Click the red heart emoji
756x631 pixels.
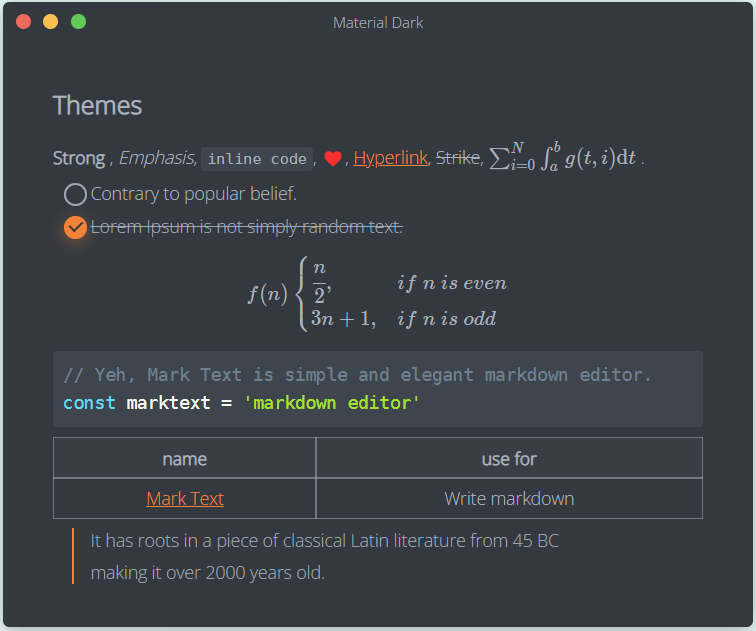(x=333, y=158)
